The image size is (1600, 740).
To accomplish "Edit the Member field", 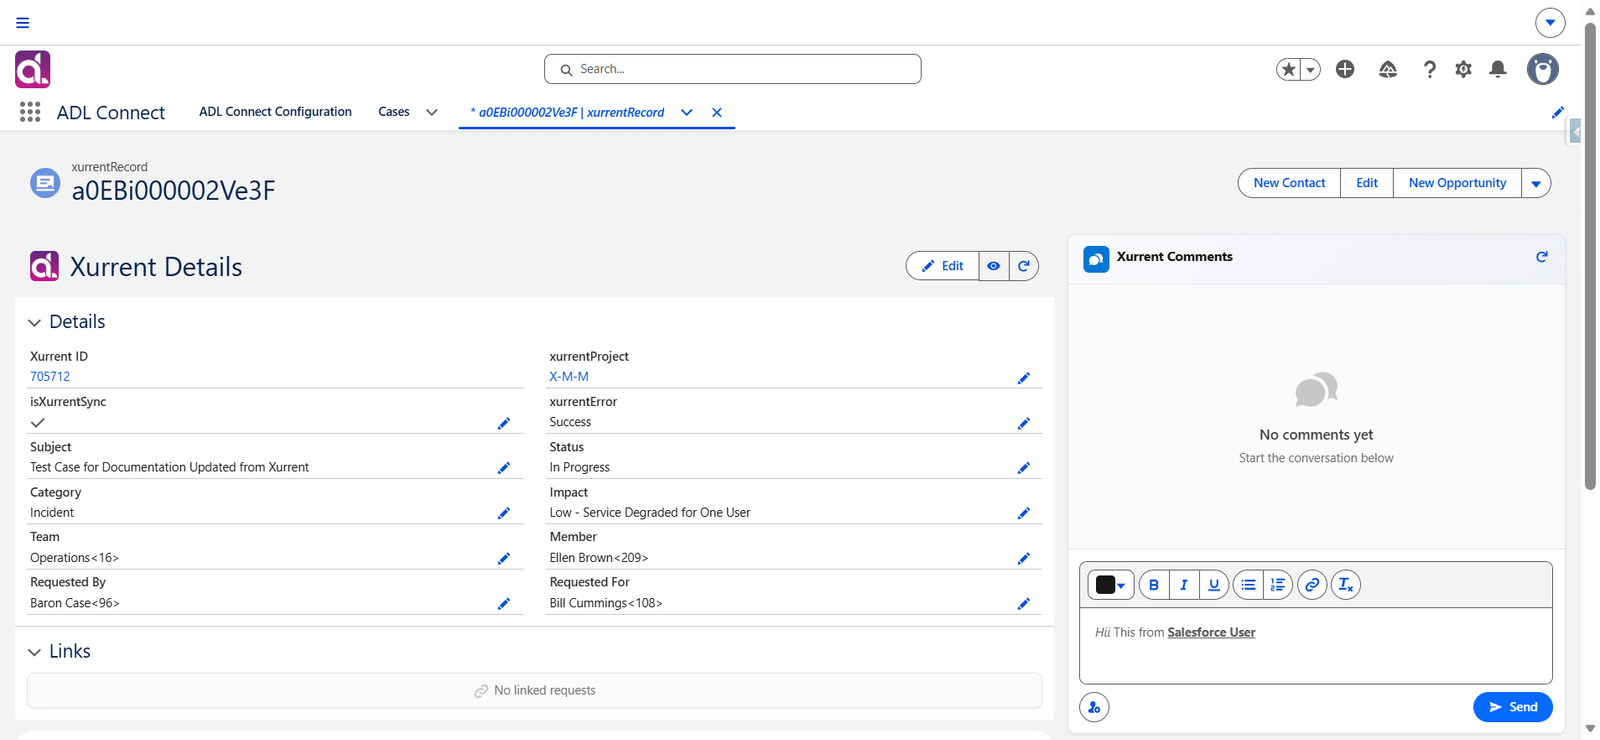I will (1024, 558).
